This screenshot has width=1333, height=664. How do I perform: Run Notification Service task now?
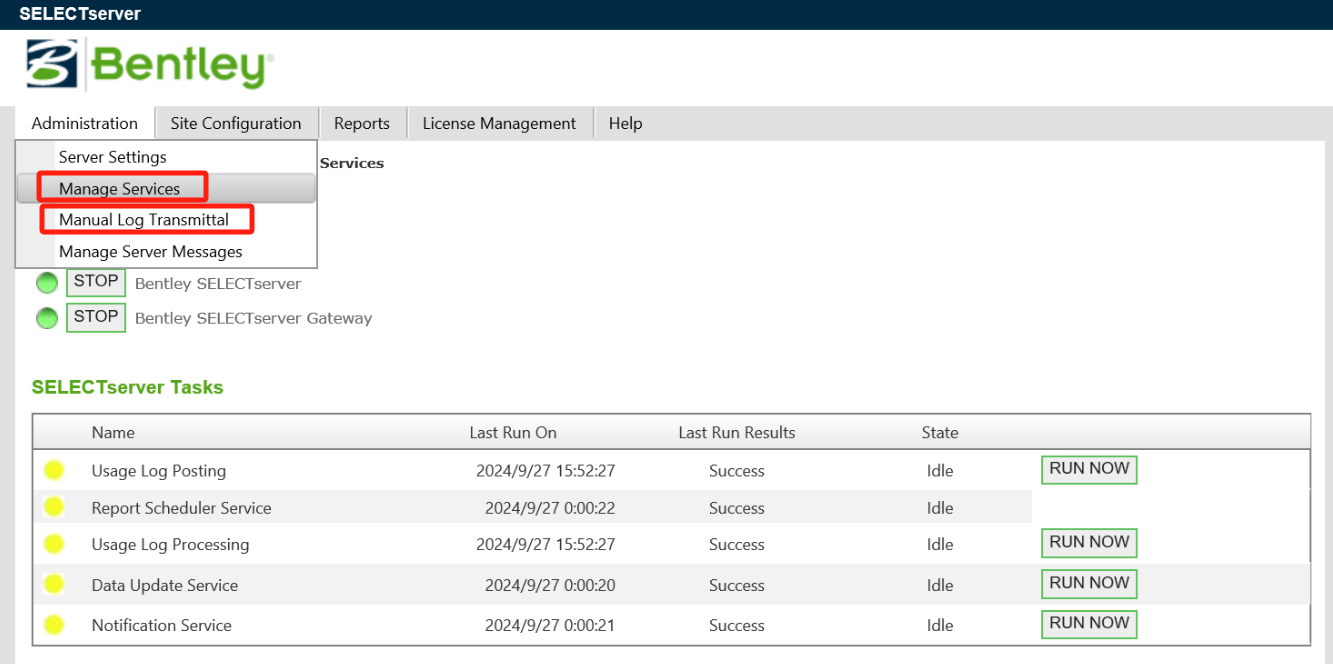1089,624
